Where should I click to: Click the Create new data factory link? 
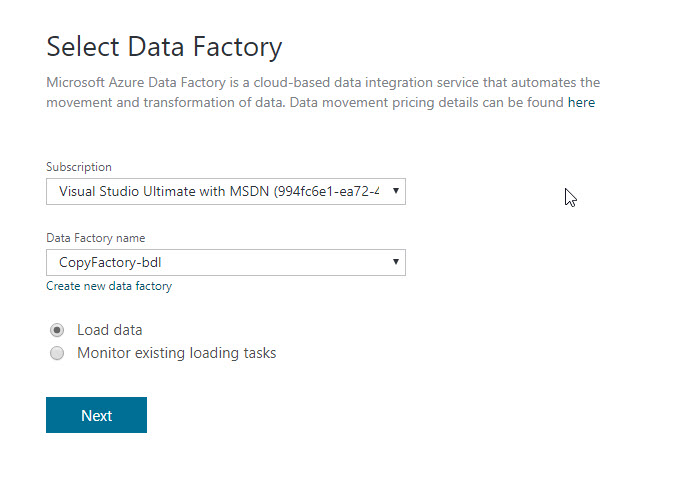109,286
